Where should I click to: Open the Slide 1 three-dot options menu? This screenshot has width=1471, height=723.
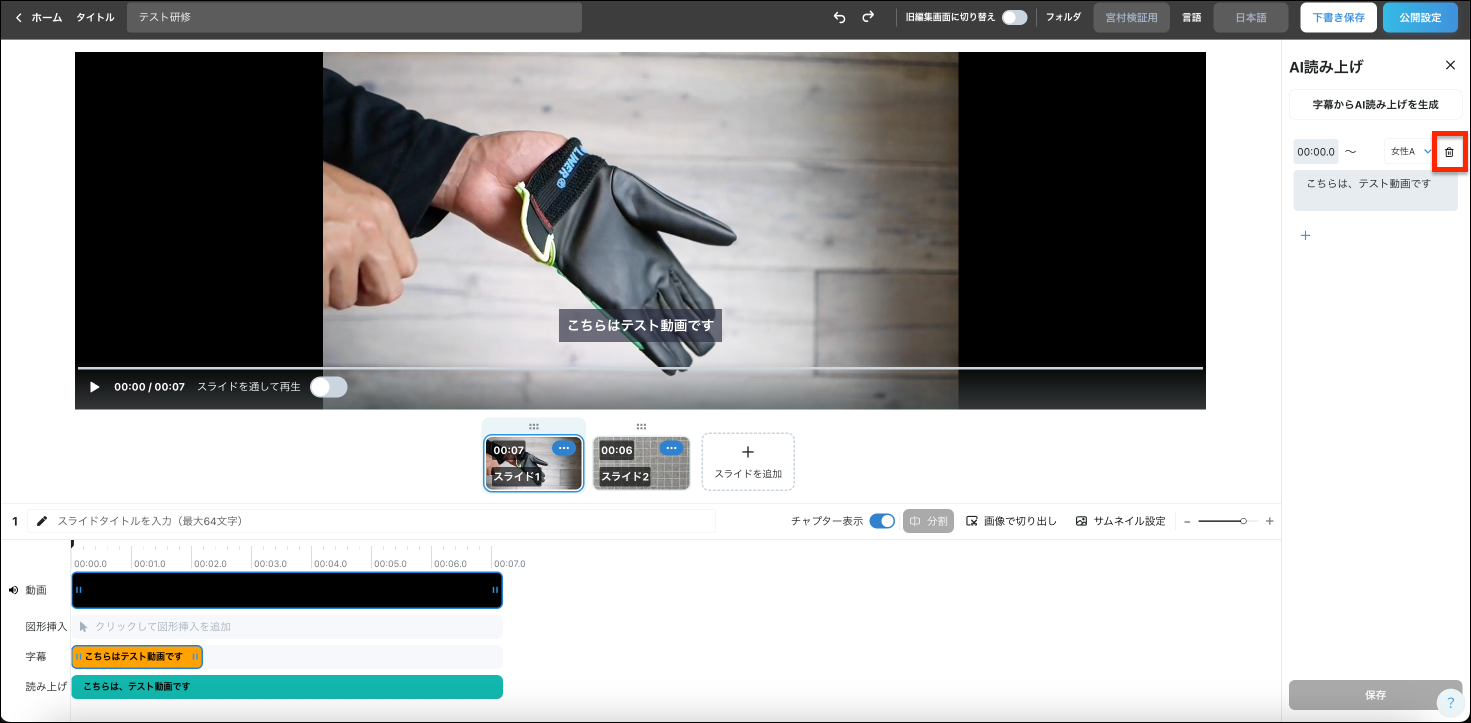(x=564, y=448)
